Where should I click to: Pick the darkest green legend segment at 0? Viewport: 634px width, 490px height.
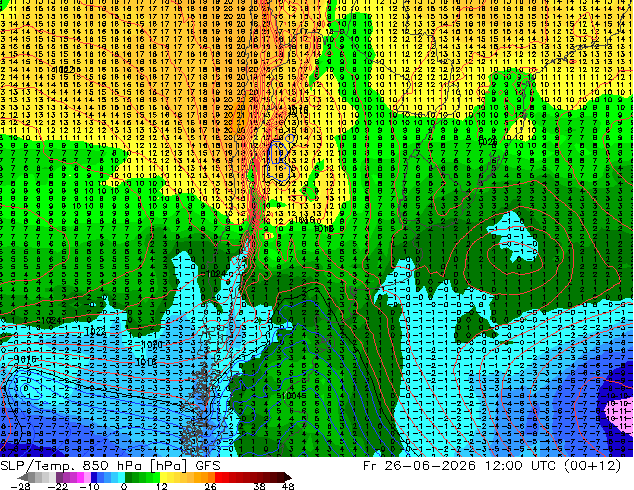point(129,477)
